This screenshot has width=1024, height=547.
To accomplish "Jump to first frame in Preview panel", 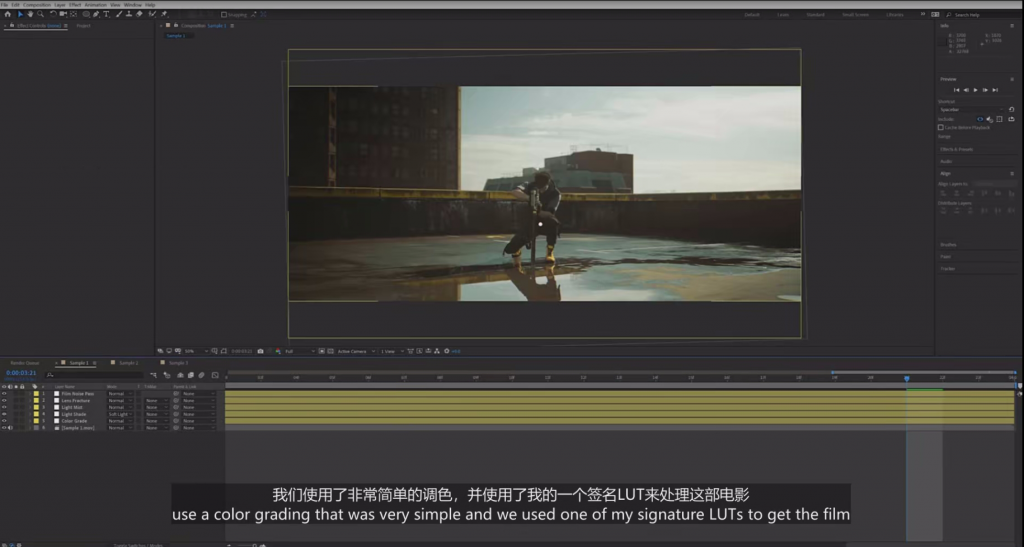I will tap(957, 90).
